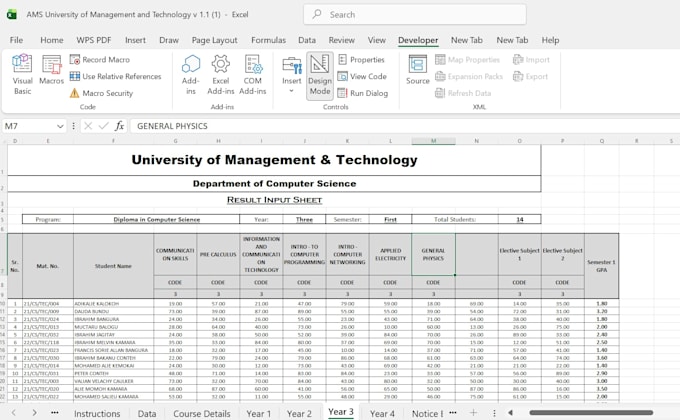Select column M header
Image resolution: width=680 pixels, height=420 pixels.
pyautogui.click(x=433, y=141)
